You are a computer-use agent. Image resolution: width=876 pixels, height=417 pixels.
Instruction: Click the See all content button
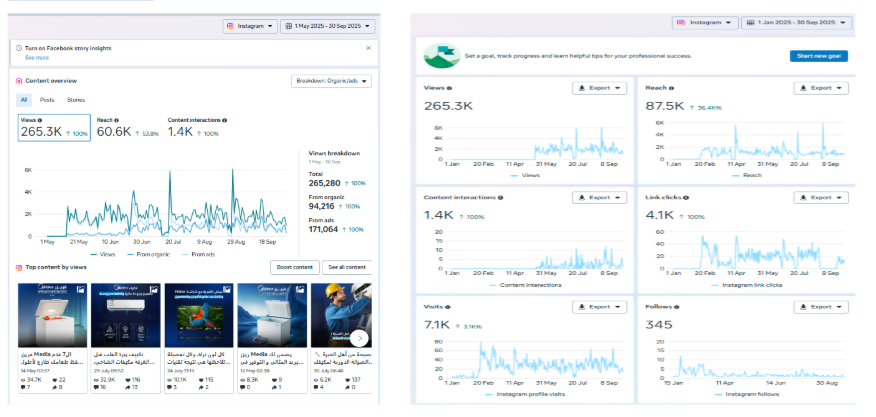(348, 268)
